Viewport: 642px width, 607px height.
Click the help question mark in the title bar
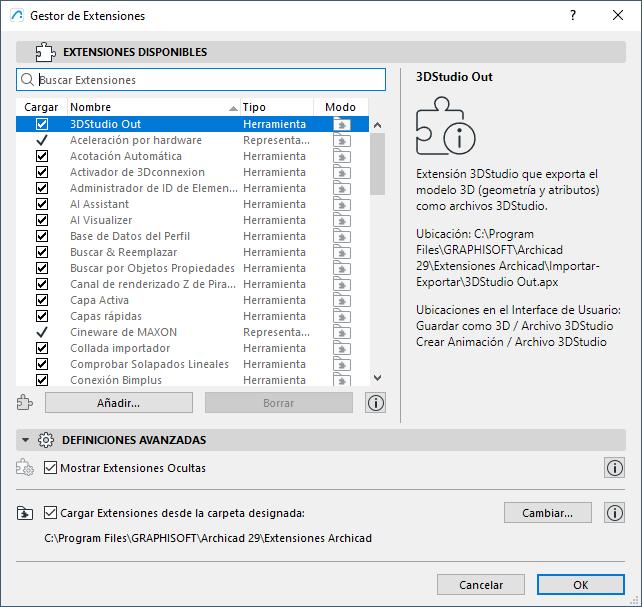point(573,16)
